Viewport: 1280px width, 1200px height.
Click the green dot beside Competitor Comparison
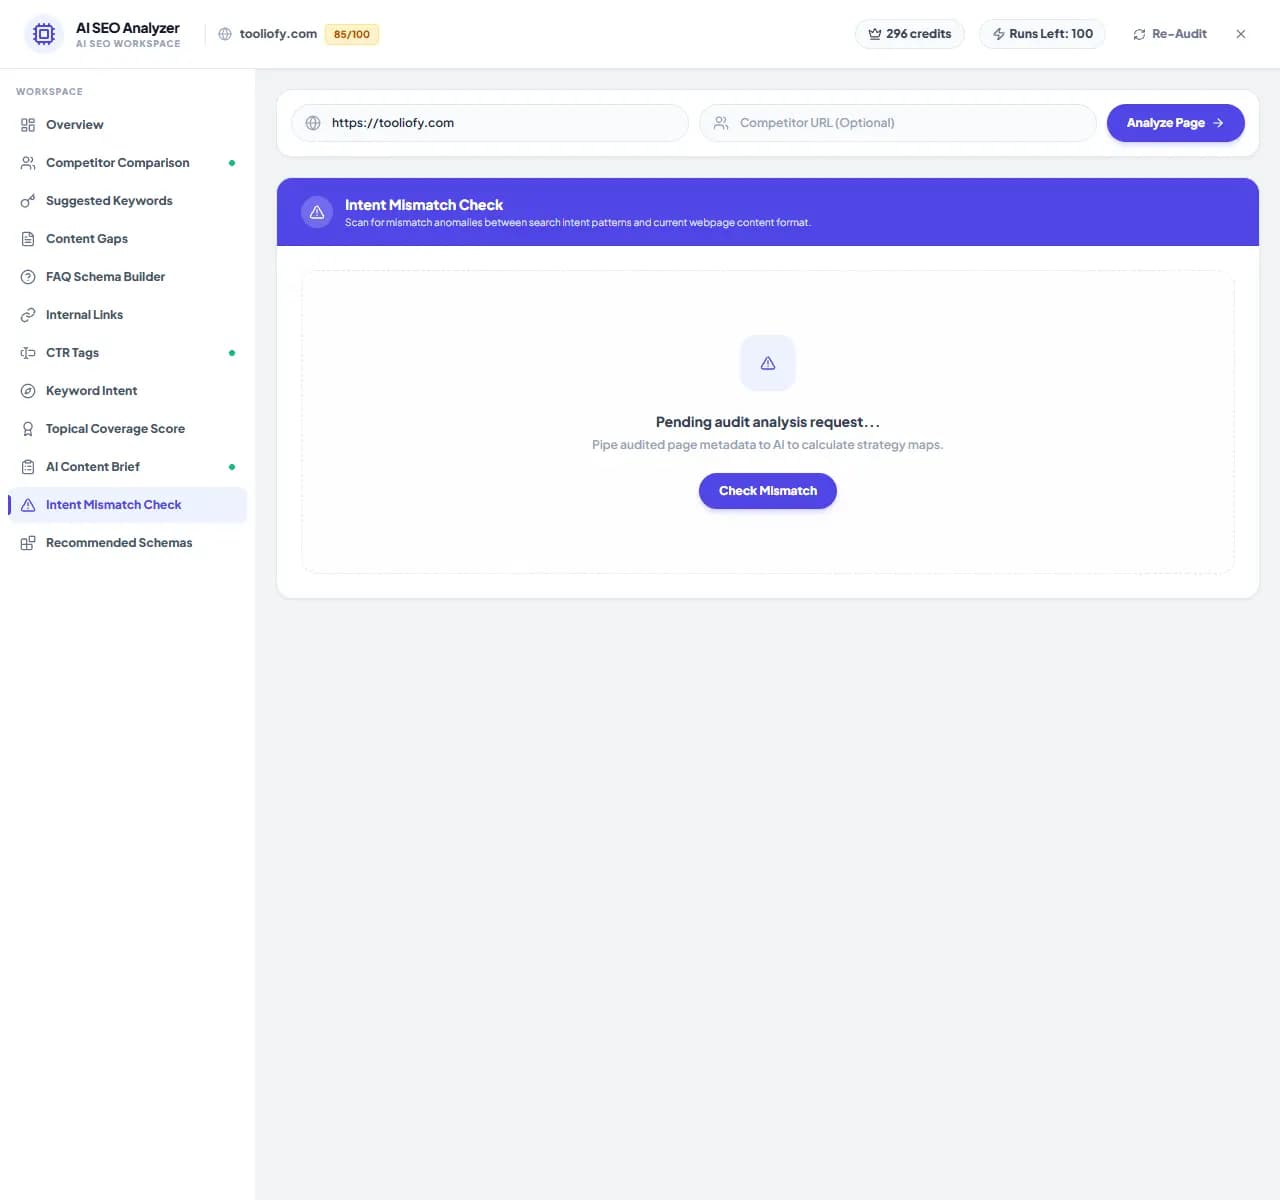pyautogui.click(x=232, y=163)
